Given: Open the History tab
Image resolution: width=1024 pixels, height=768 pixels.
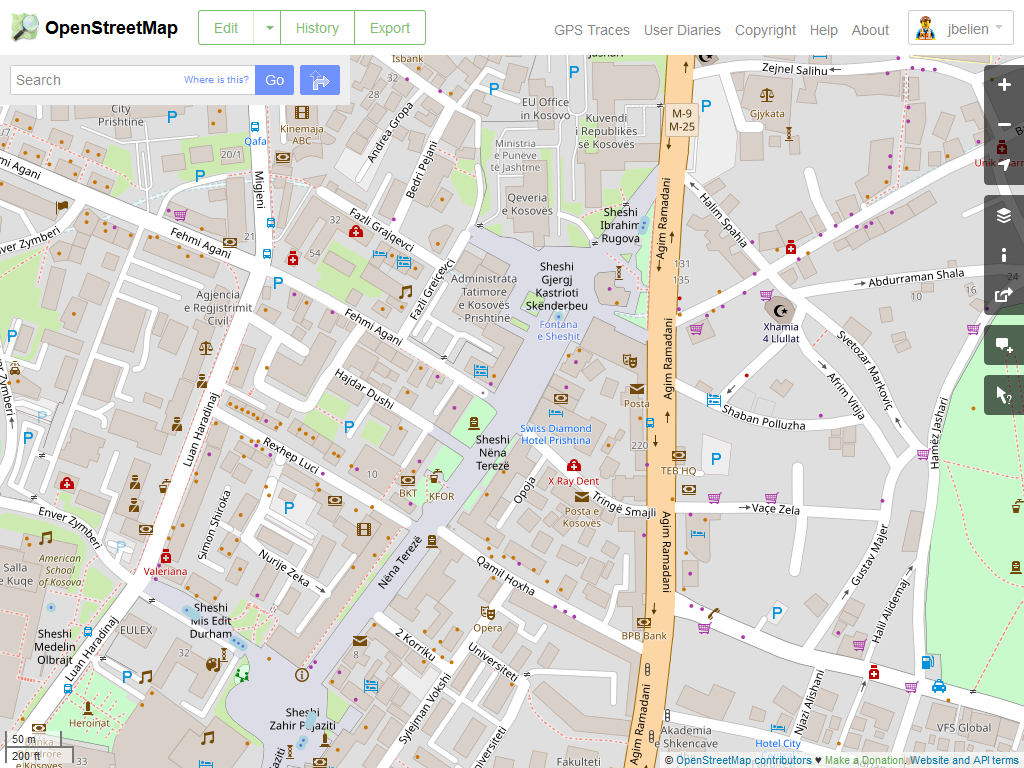Looking at the screenshot, I should tap(317, 28).
